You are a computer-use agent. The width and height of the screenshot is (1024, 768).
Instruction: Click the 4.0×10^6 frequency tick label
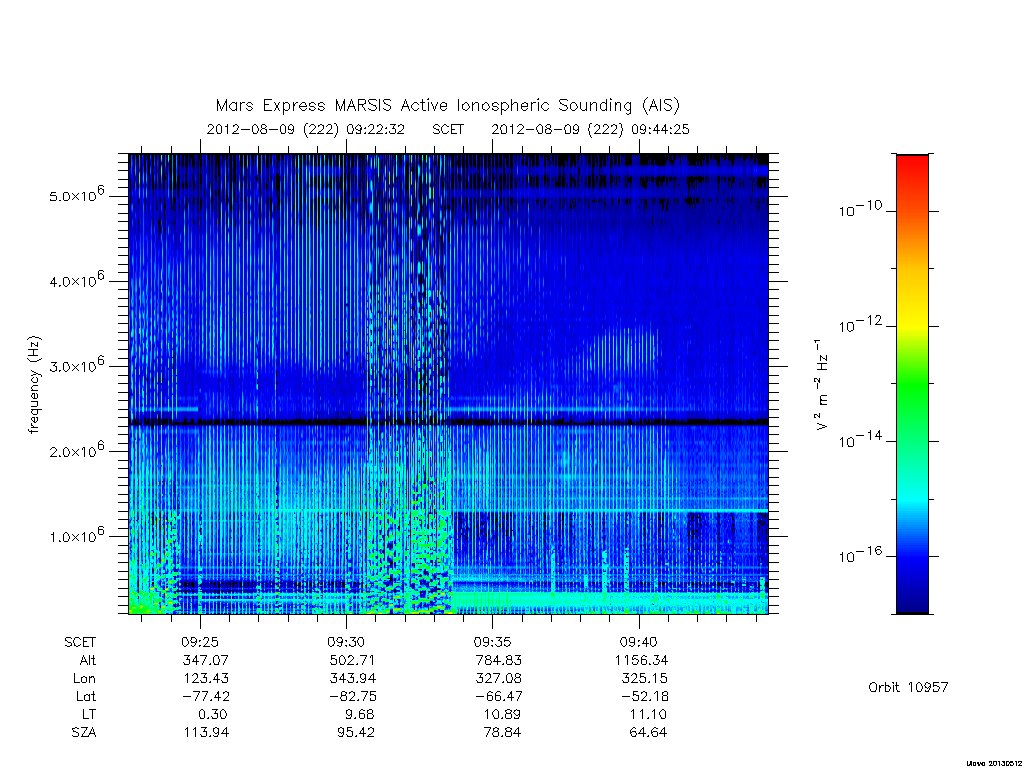[x=77, y=280]
